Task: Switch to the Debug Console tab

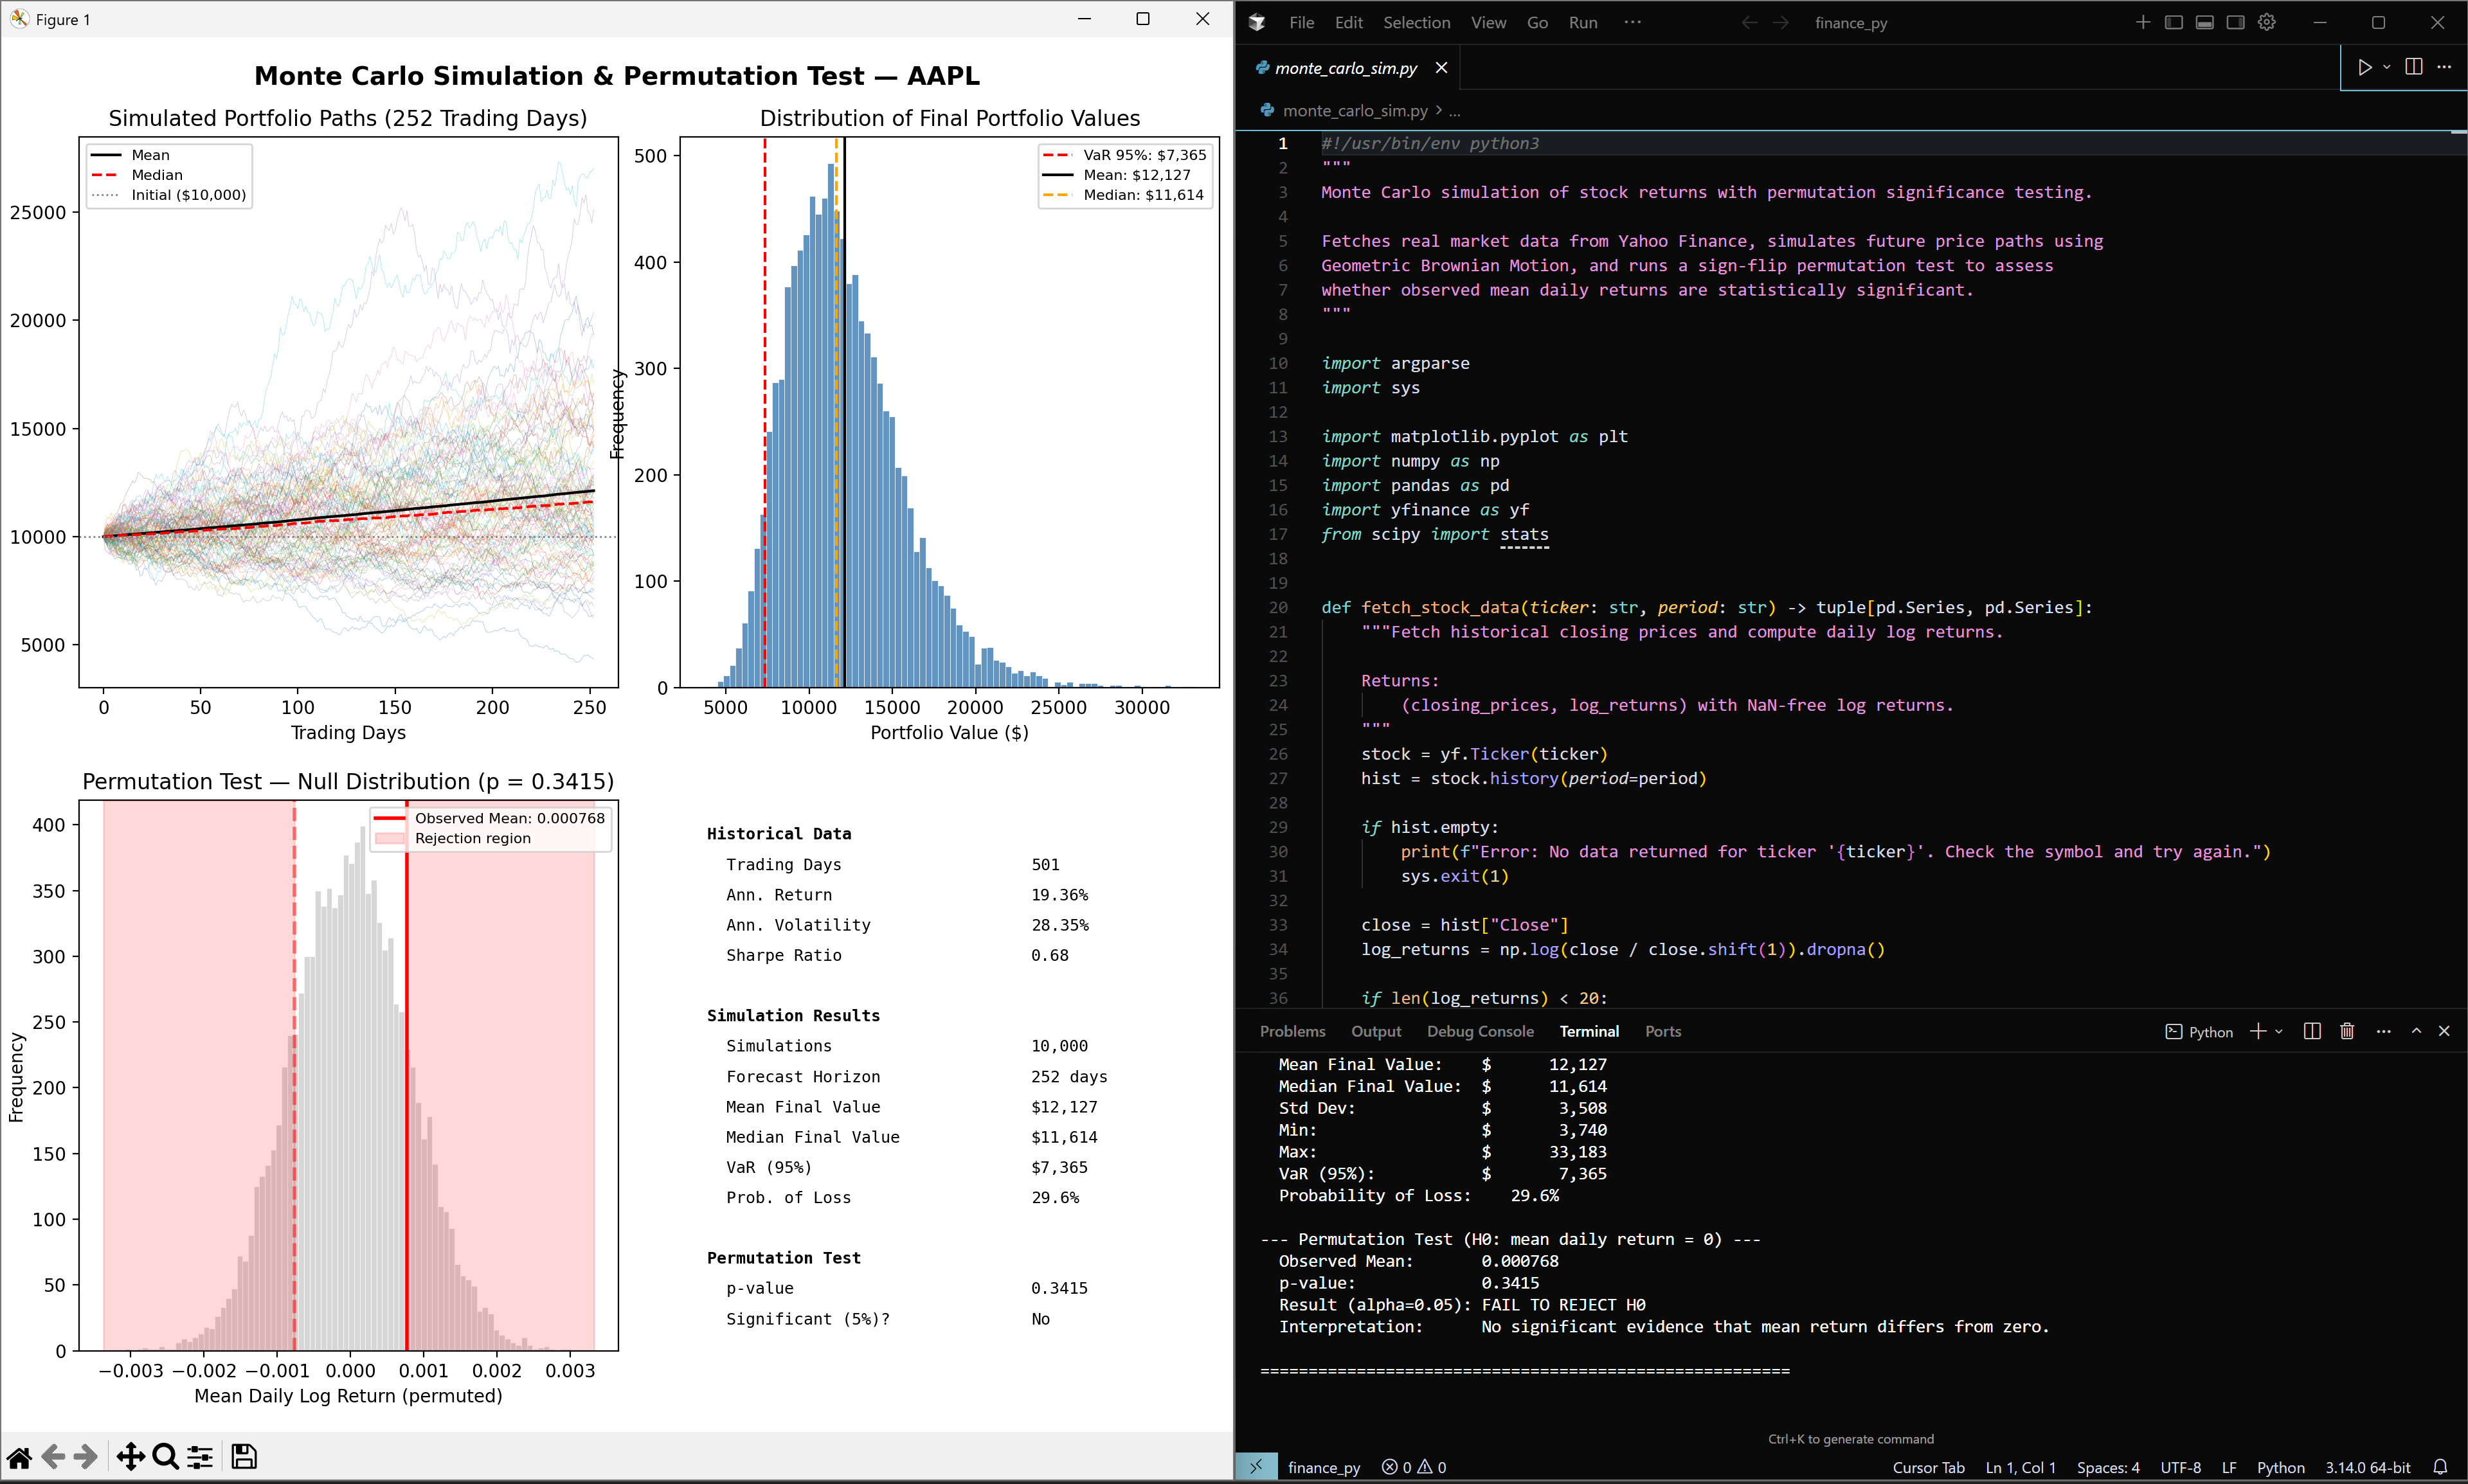Action: [1480, 1031]
